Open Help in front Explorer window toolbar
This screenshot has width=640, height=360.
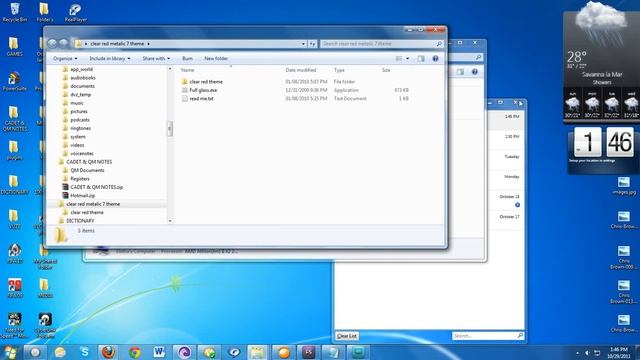pyautogui.click(x=436, y=59)
